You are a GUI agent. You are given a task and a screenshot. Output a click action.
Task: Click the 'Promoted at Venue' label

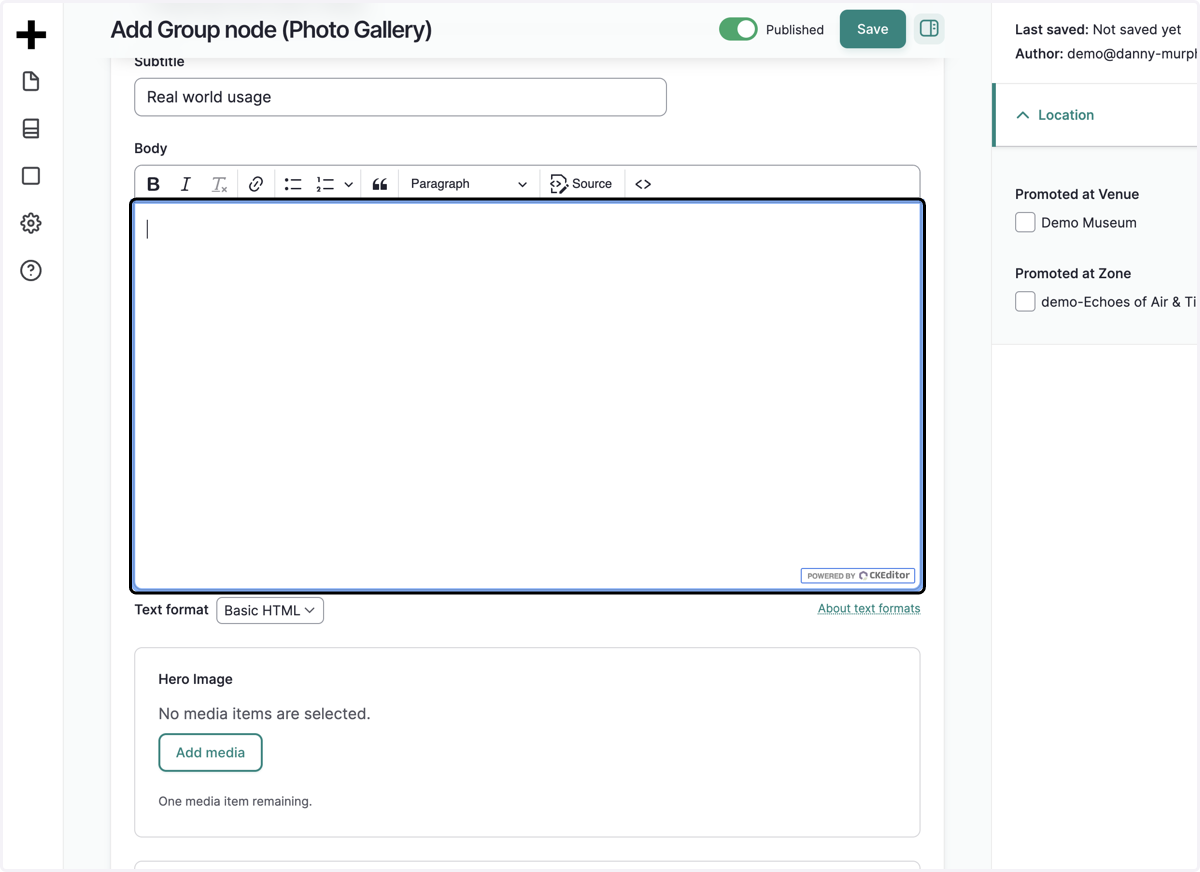point(1077,194)
